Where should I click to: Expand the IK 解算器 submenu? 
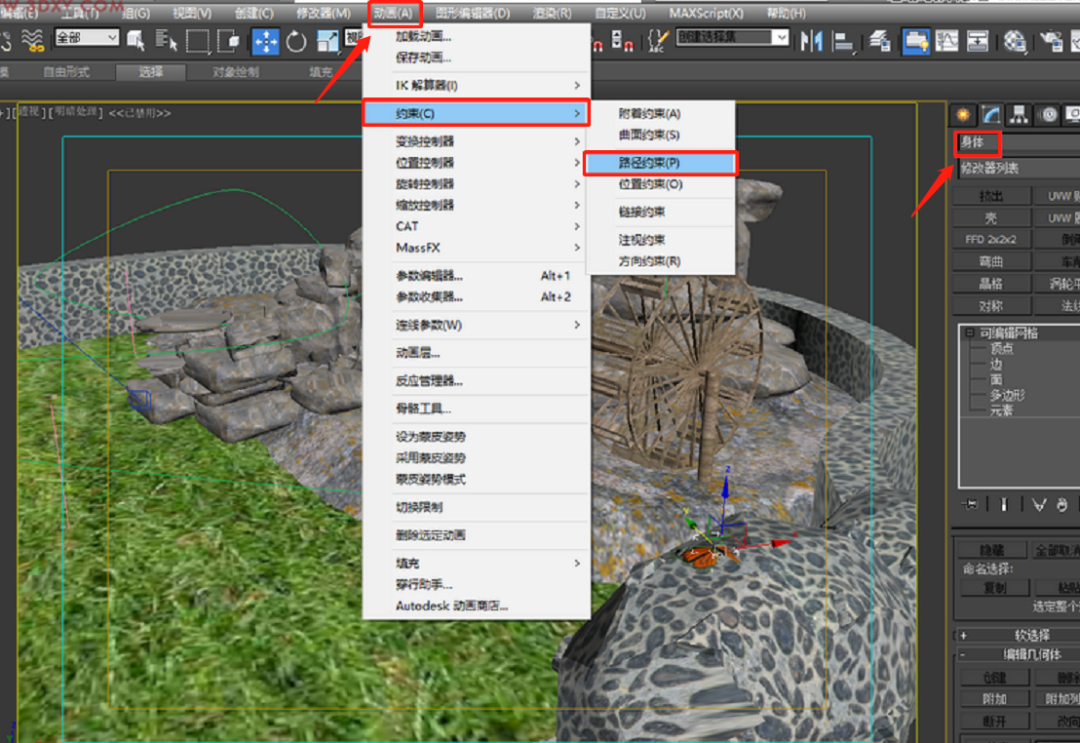477,85
